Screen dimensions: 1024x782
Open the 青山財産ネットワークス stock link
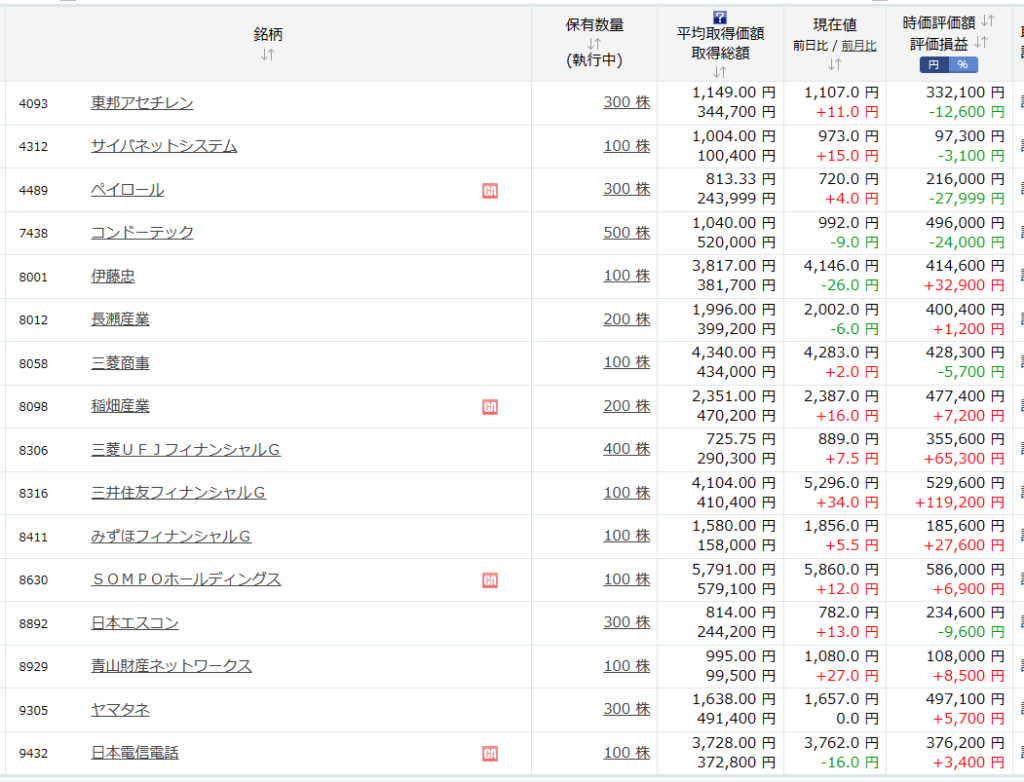pos(171,666)
